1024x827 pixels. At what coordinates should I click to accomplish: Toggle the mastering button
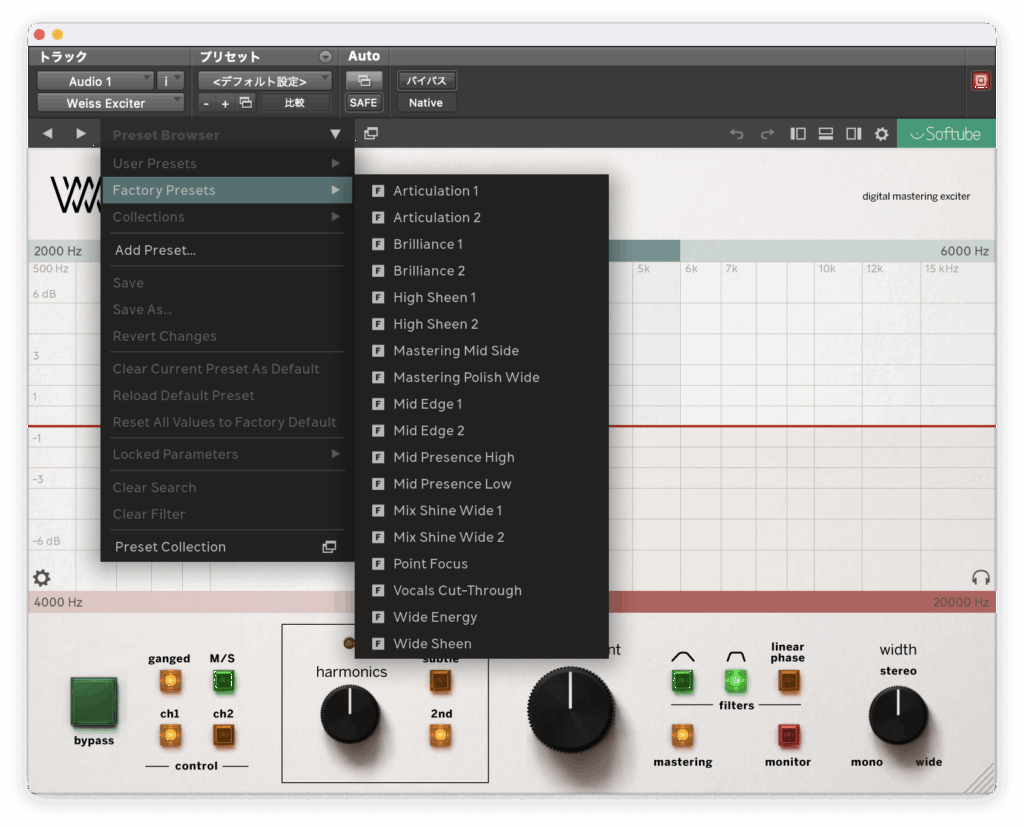pyautogui.click(x=682, y=736)
